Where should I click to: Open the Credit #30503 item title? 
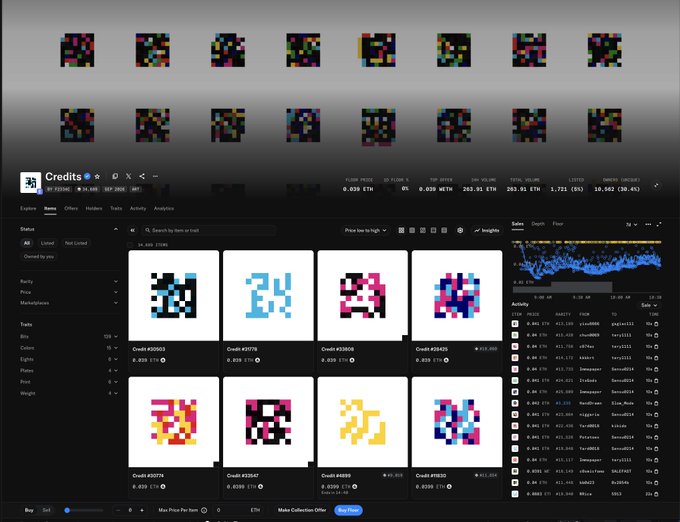(149, 349)
